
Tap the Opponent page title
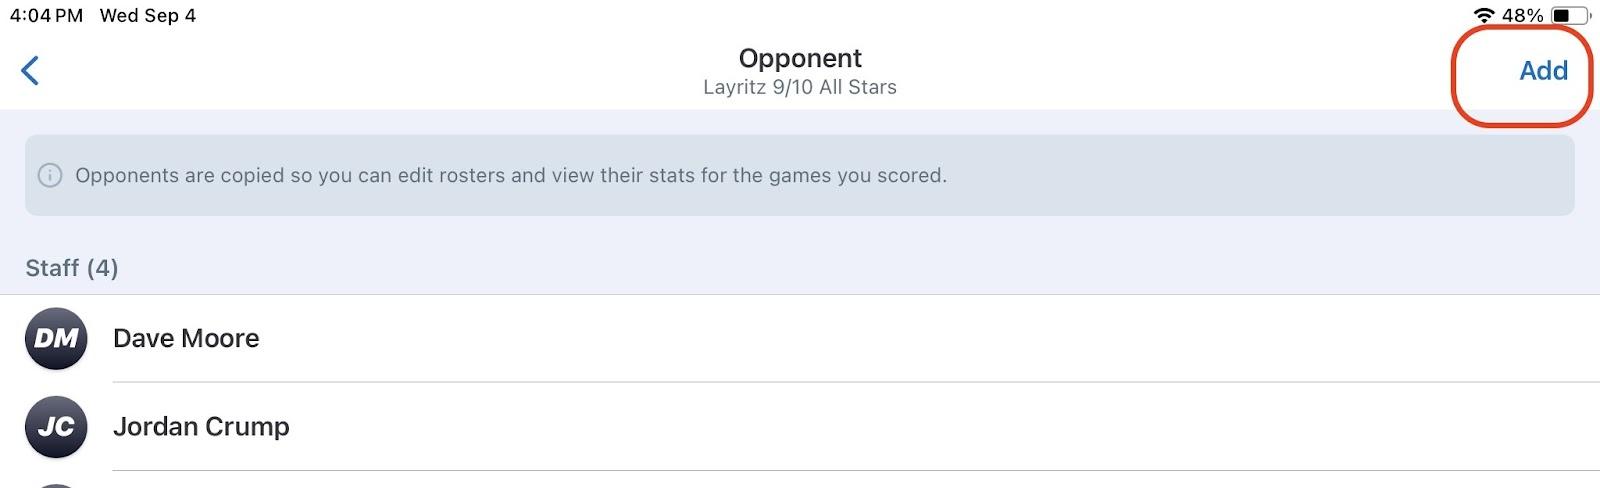800,58
